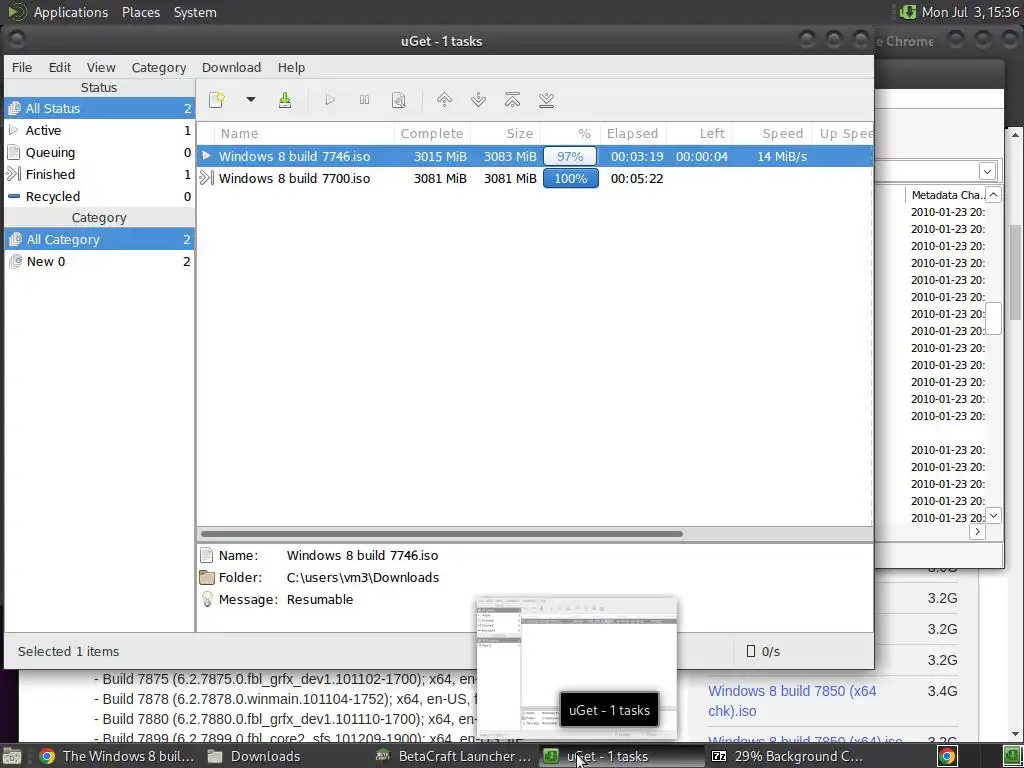Open the Category menu
The image size is (1024, 768).
click(159, 67)
